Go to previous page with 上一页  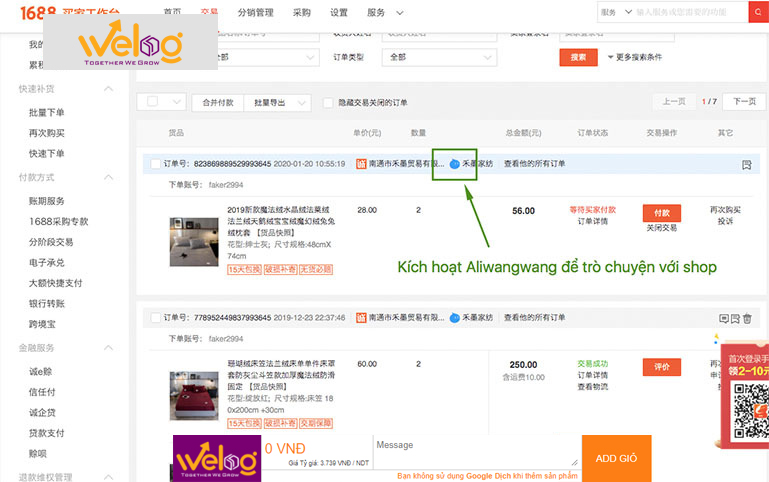[x=674, y=101]
